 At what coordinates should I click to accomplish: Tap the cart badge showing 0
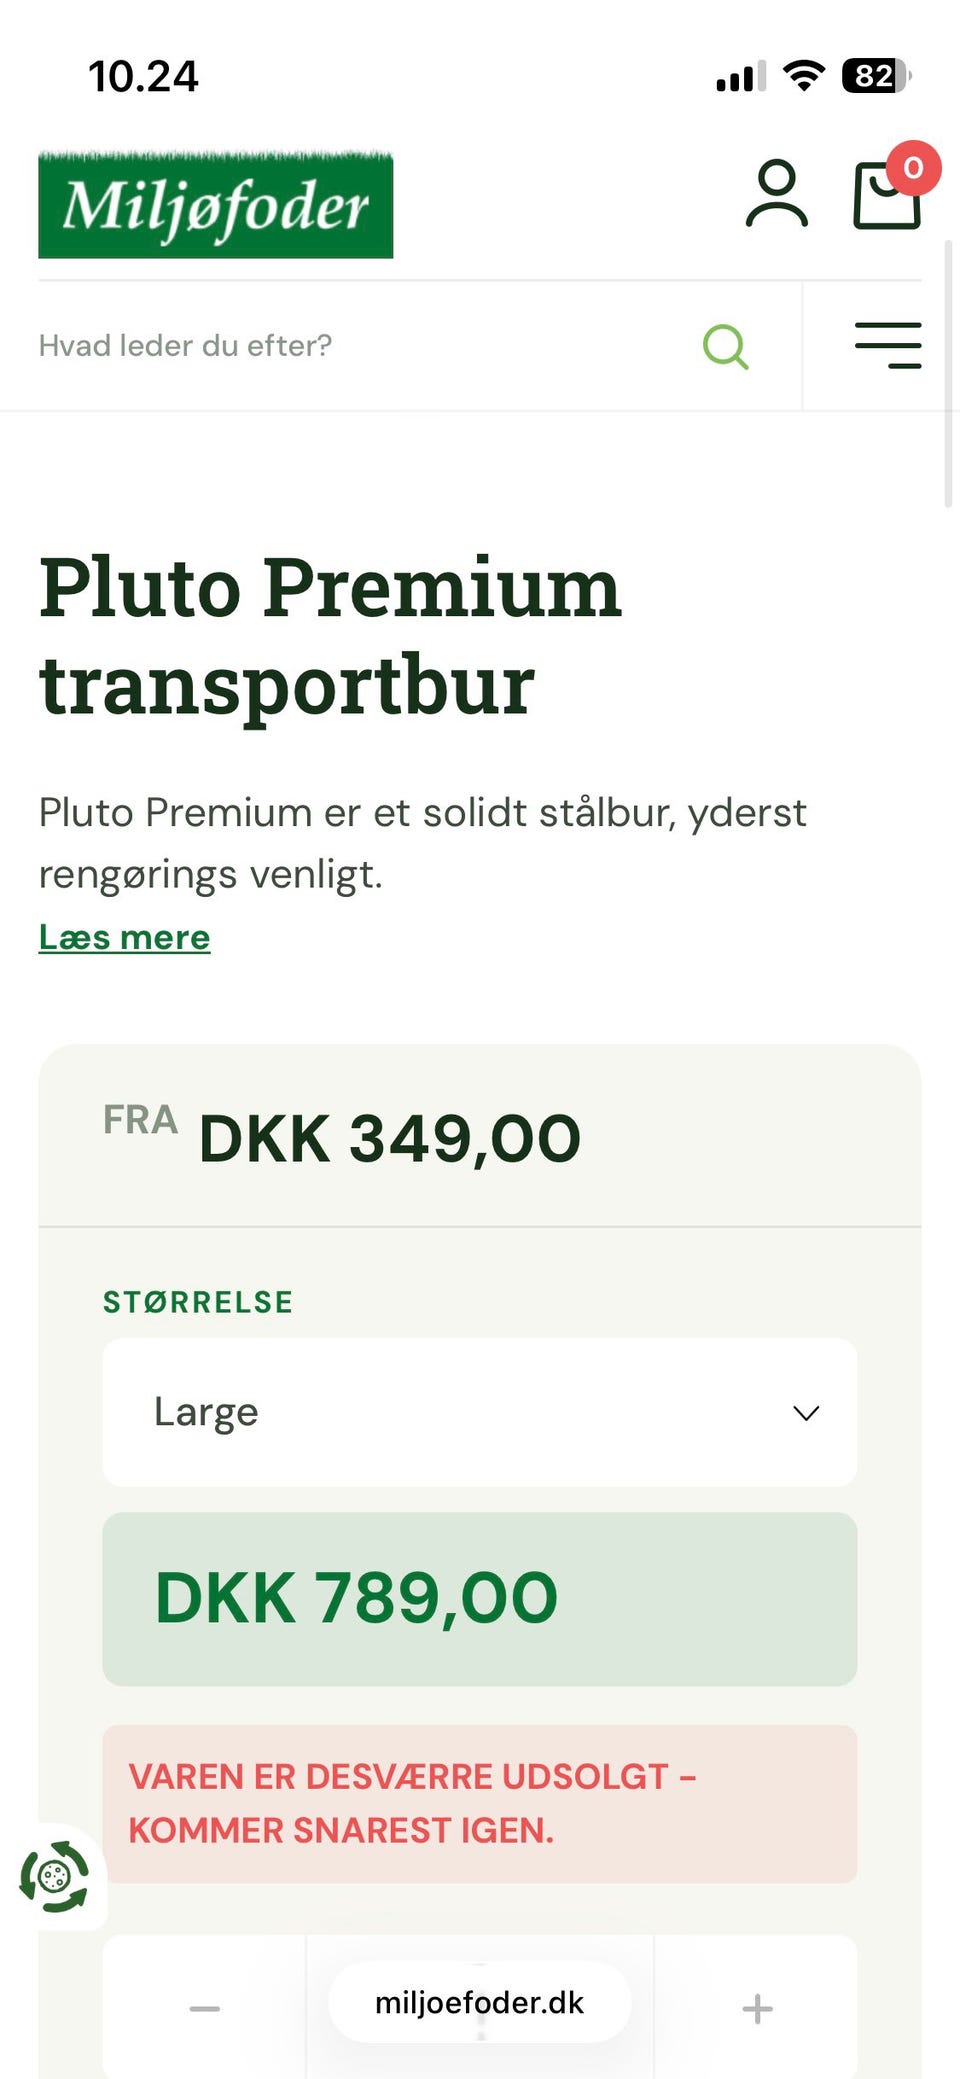pos(912,168)
